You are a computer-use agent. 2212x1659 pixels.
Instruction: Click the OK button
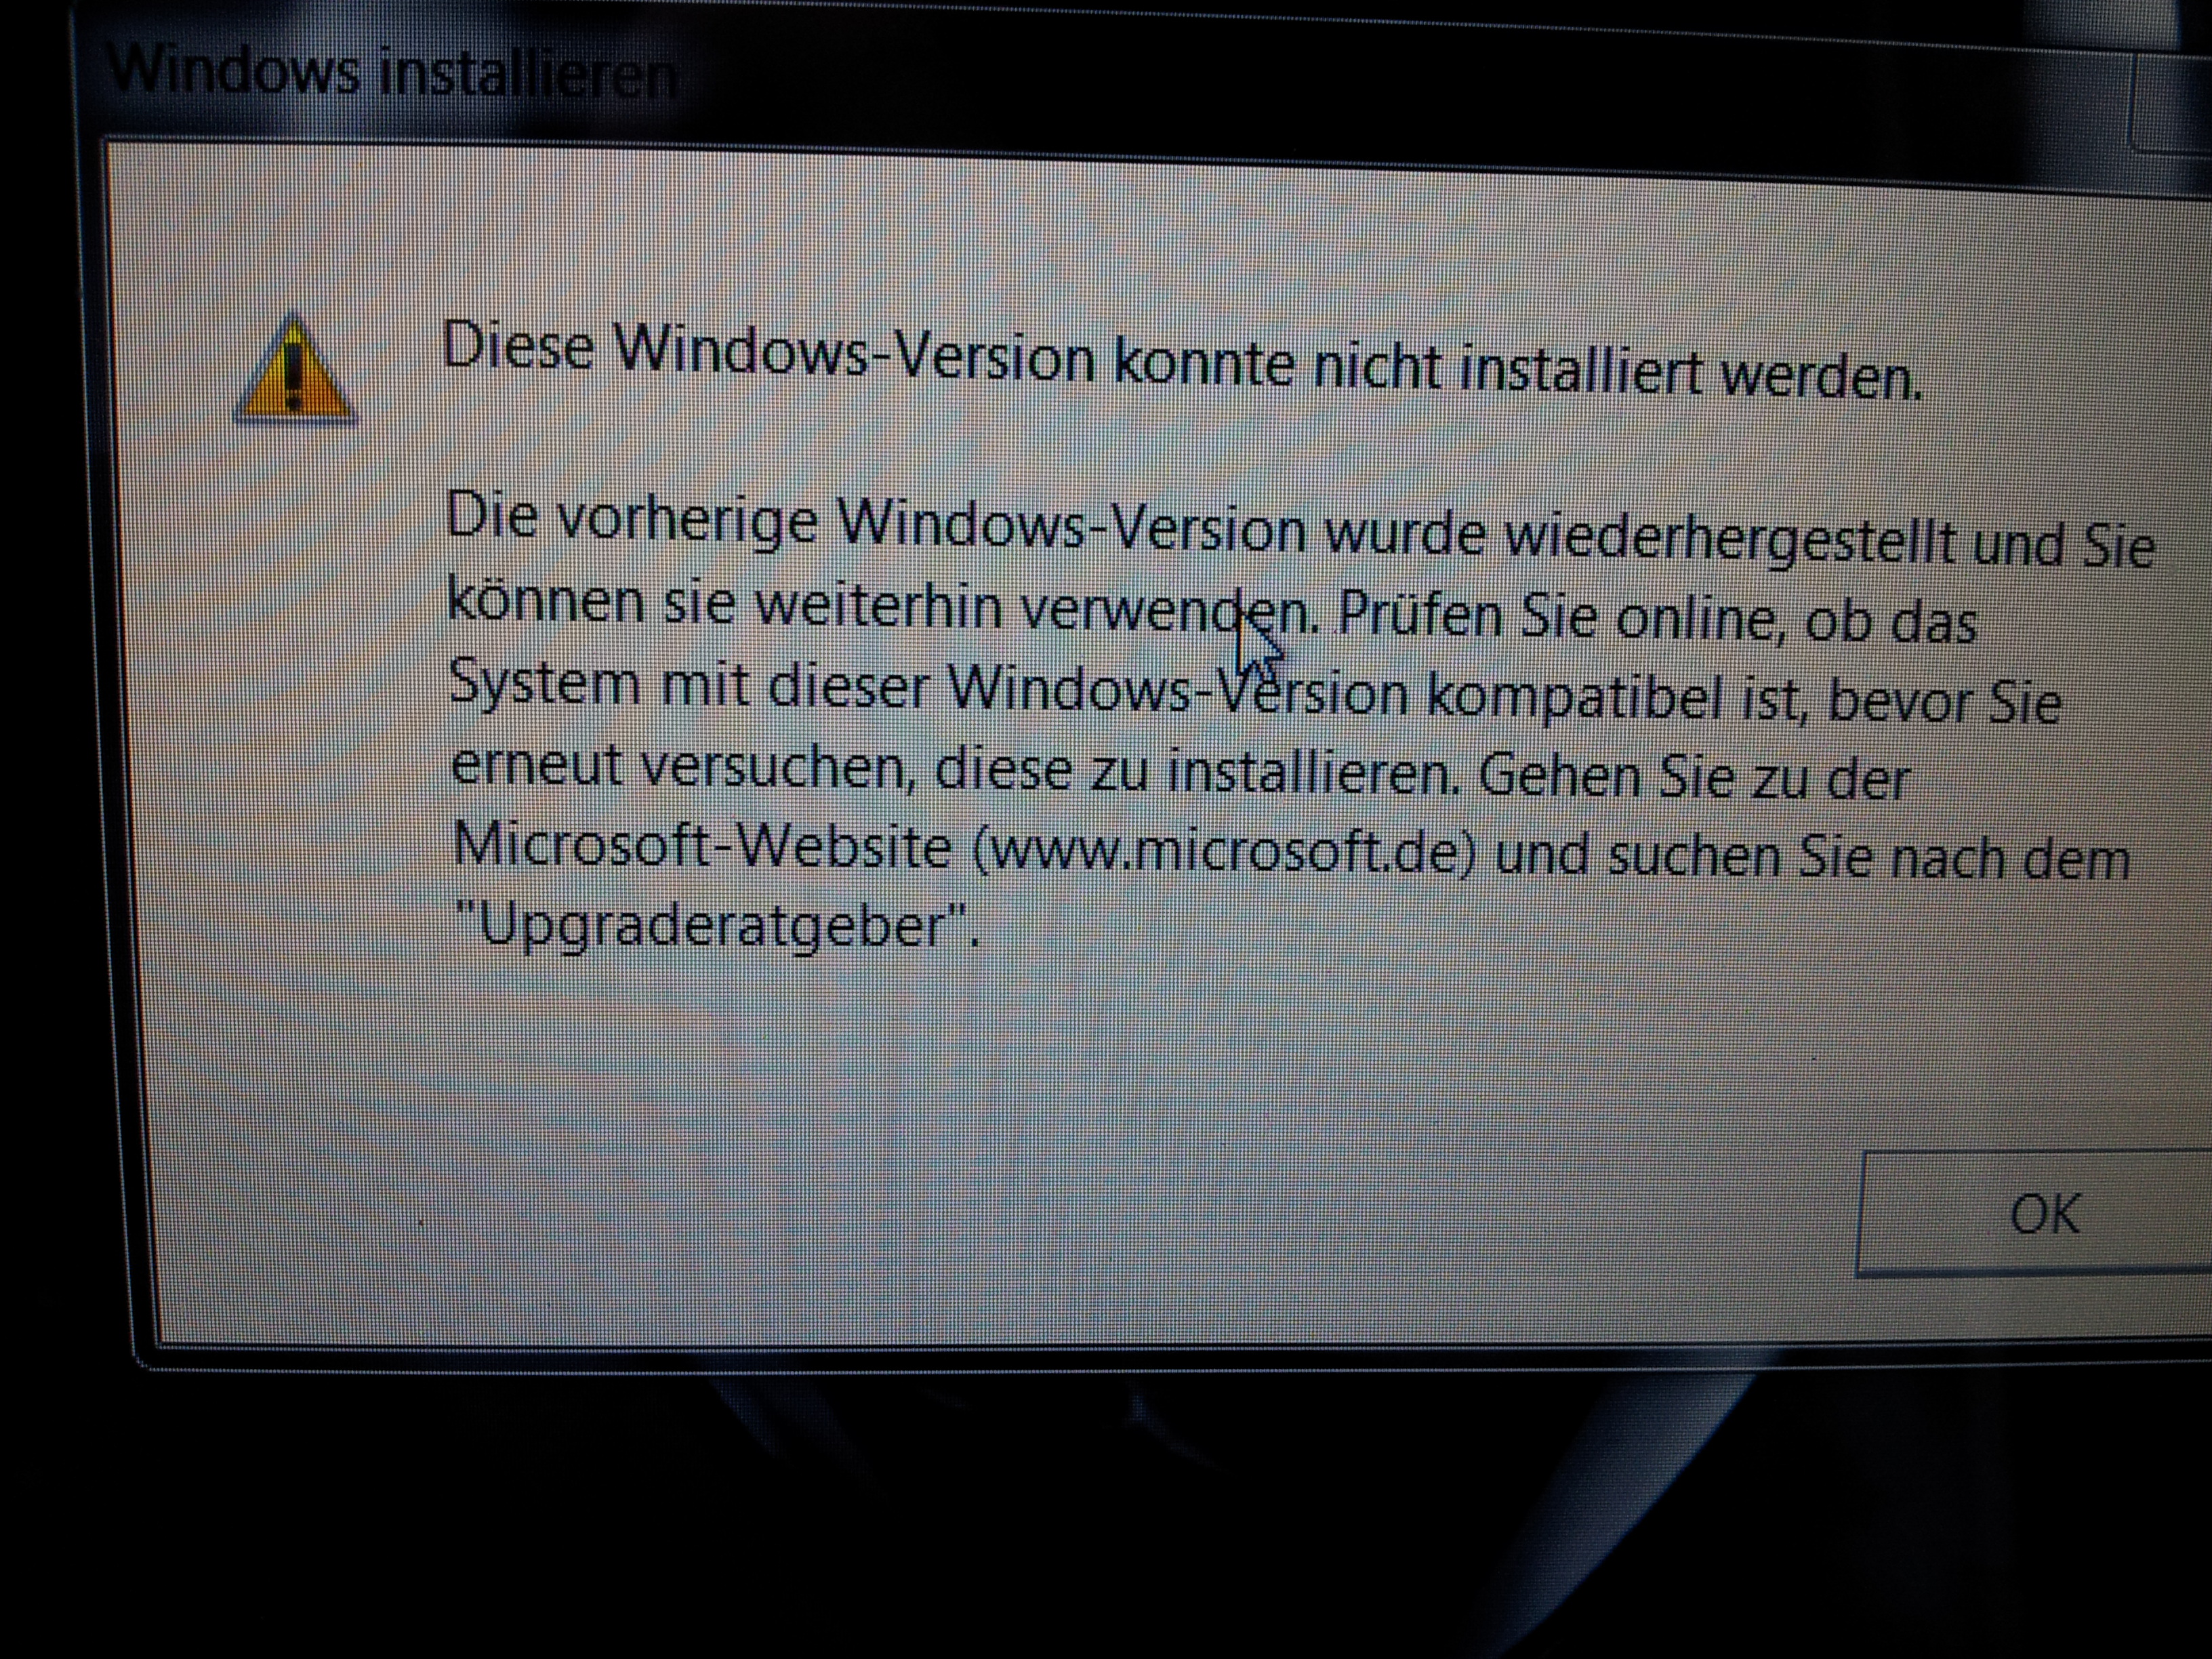[2034, 1214]
